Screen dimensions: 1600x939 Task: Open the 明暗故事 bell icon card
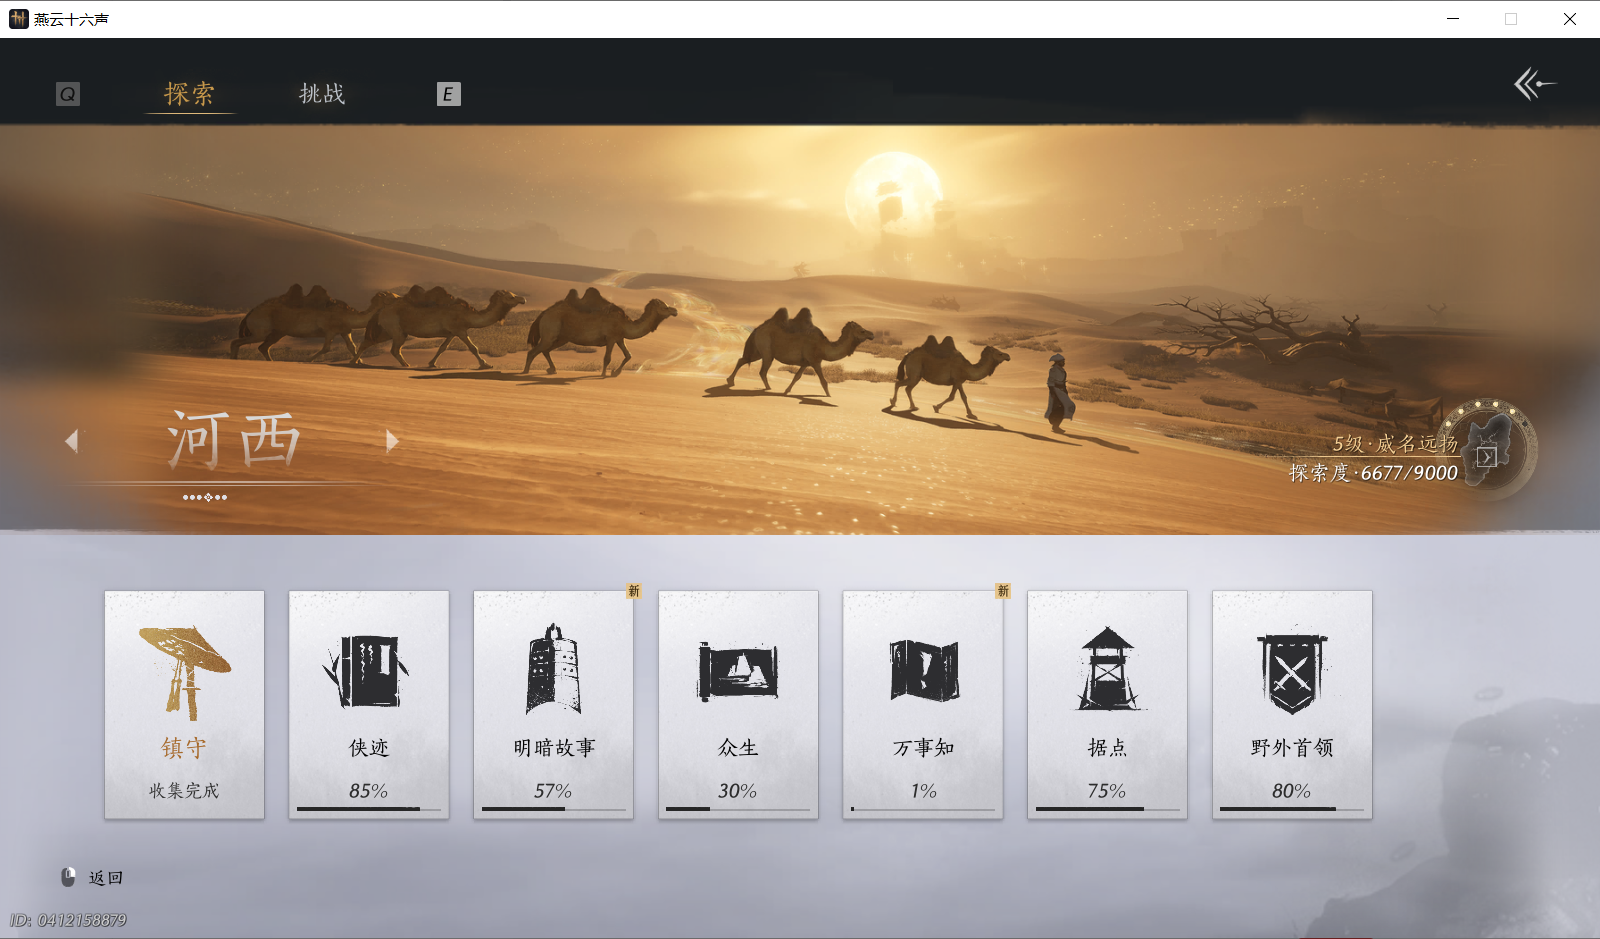pos(553,705)
